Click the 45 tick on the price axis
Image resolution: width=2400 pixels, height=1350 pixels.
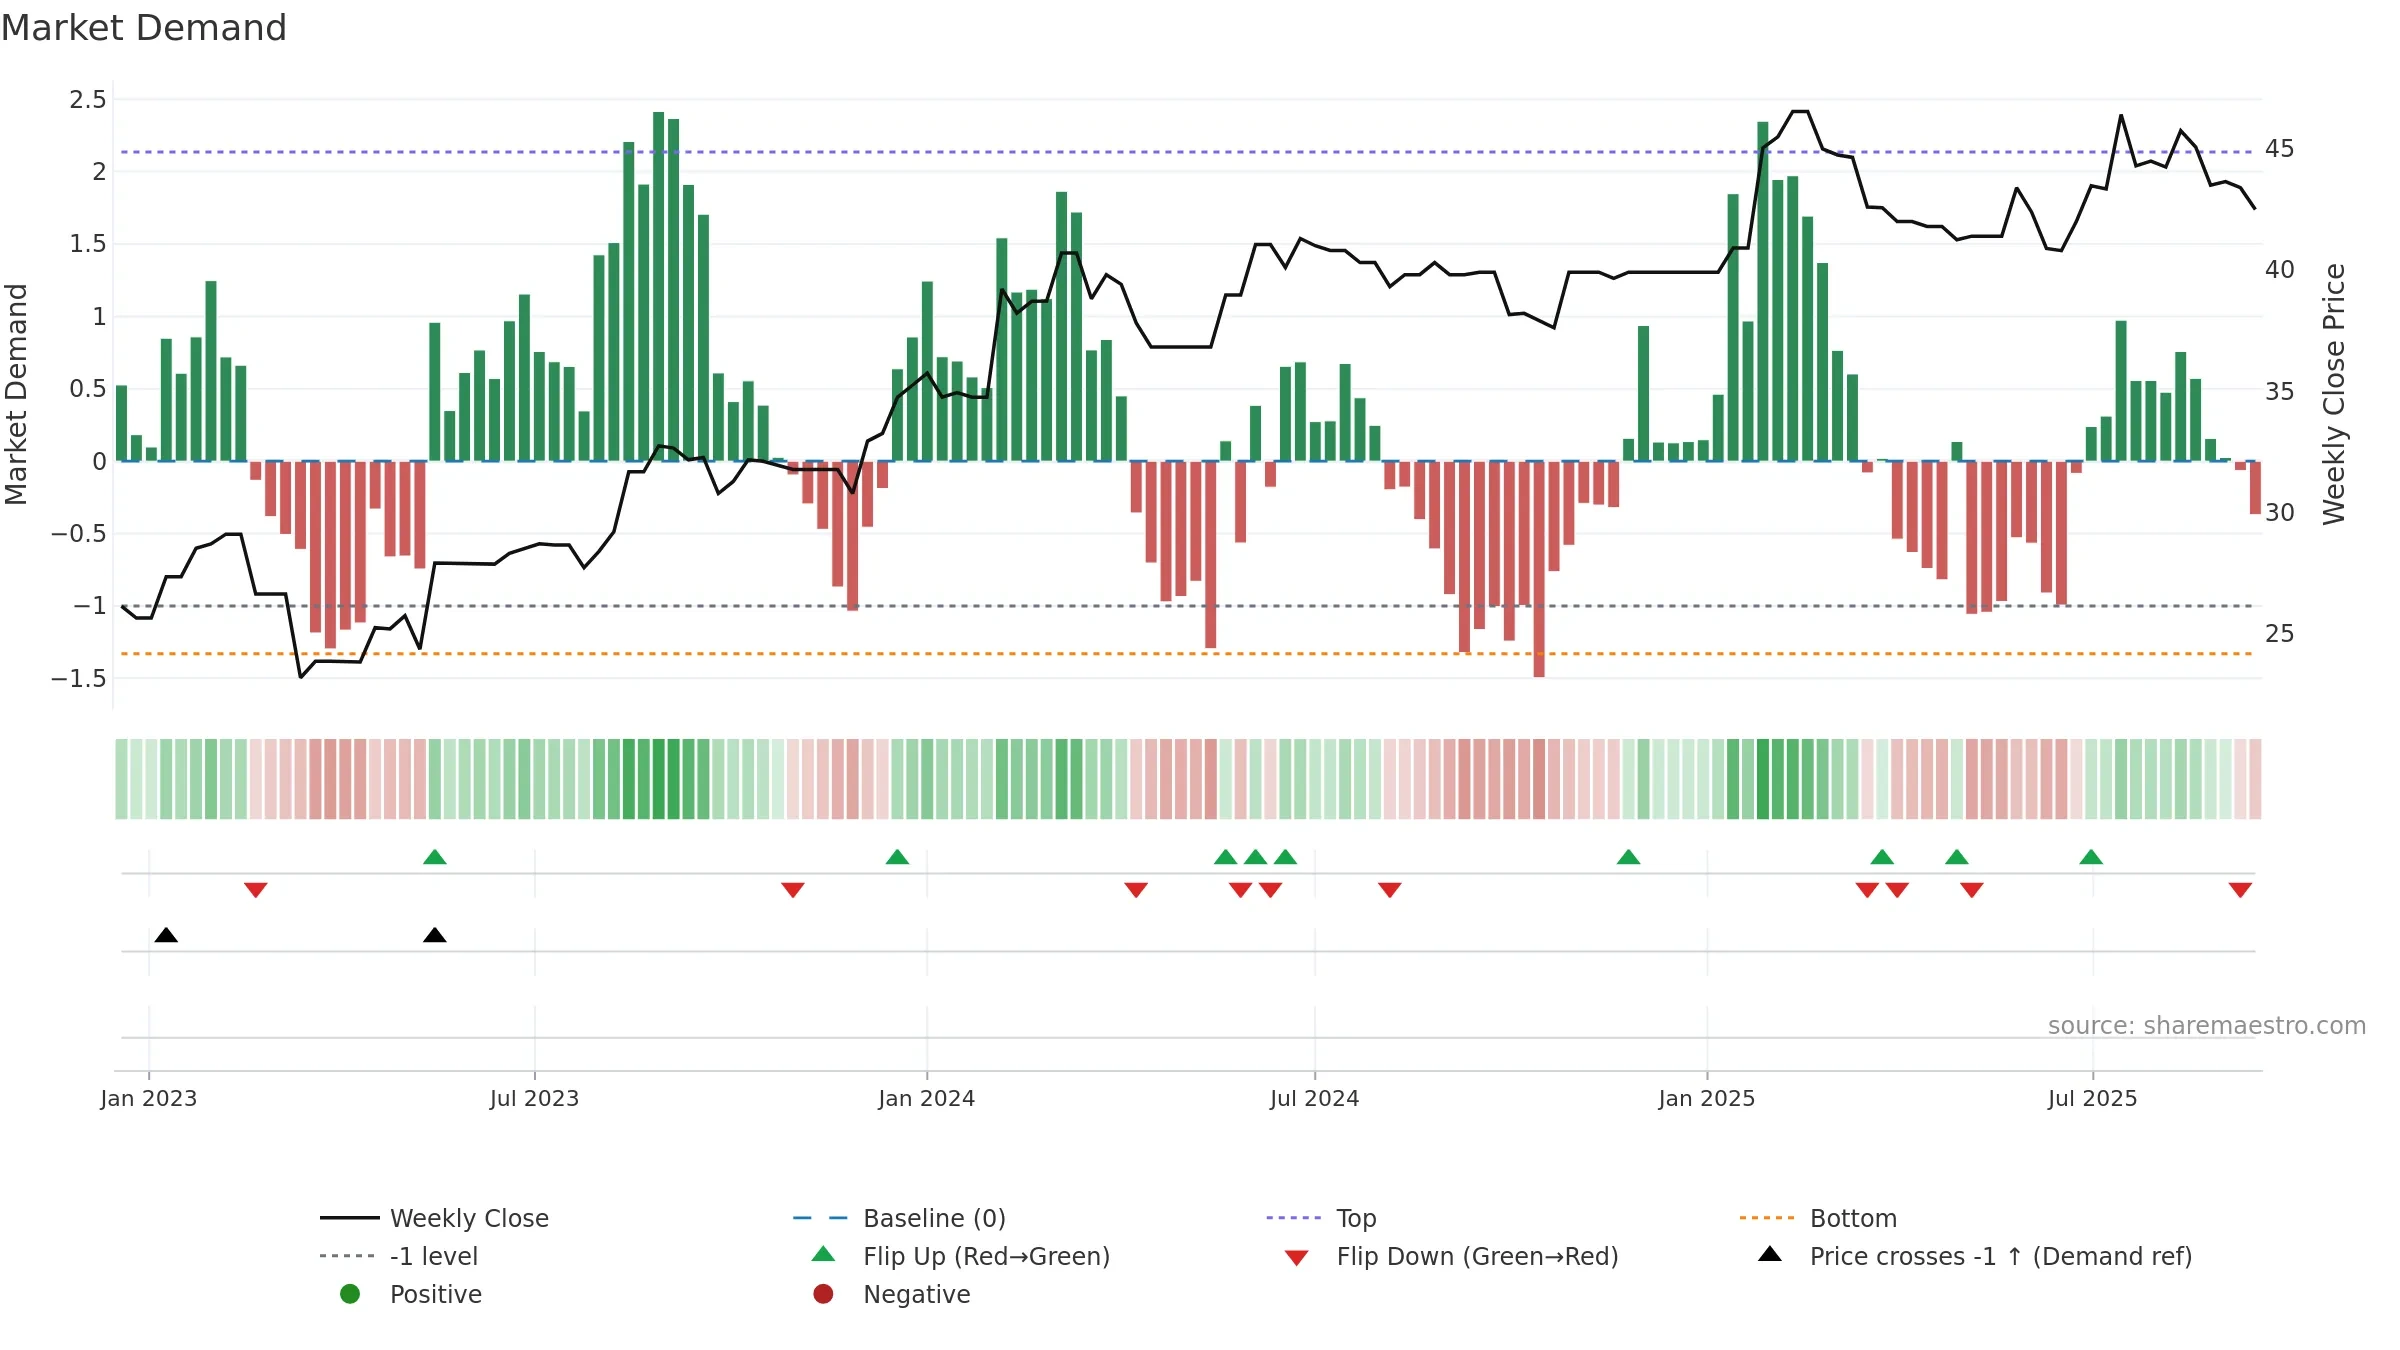(x=2280, y=149)
